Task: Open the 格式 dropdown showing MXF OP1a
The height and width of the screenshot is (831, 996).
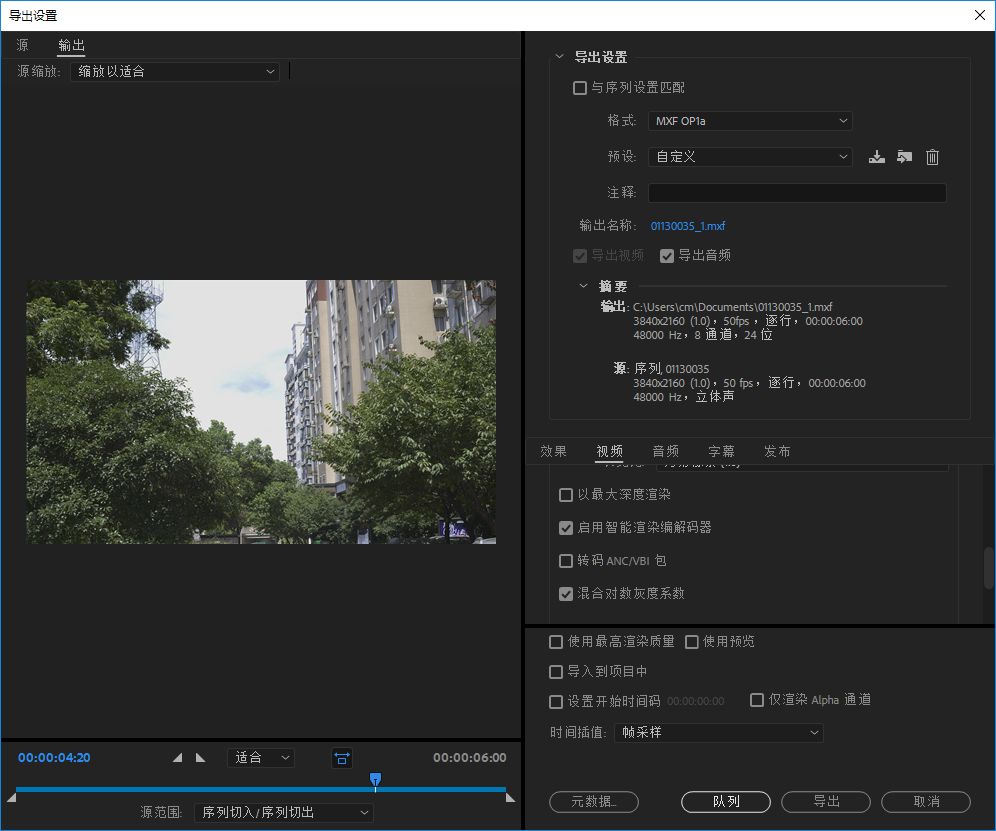Action: point(750,120)
